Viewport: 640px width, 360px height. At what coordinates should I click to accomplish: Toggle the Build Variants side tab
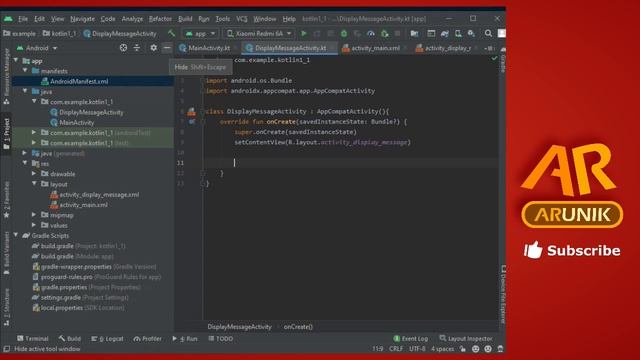pos(6,253)
